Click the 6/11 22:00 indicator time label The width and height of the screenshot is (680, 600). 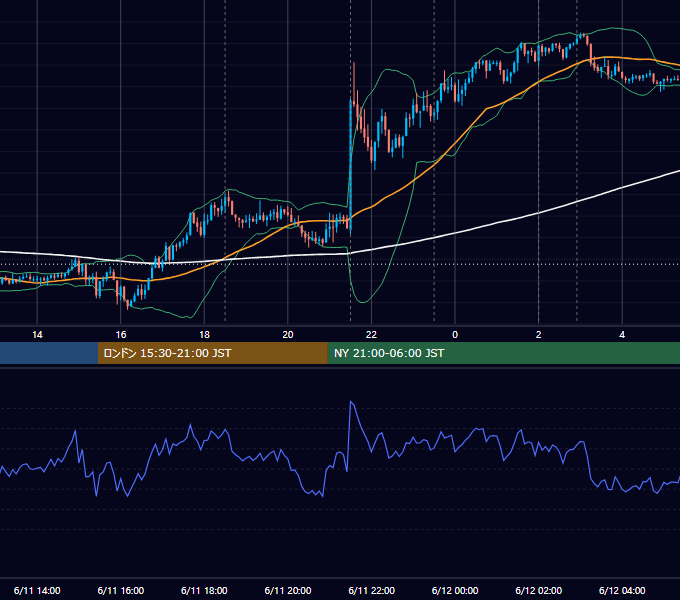[x=372, y=590]
